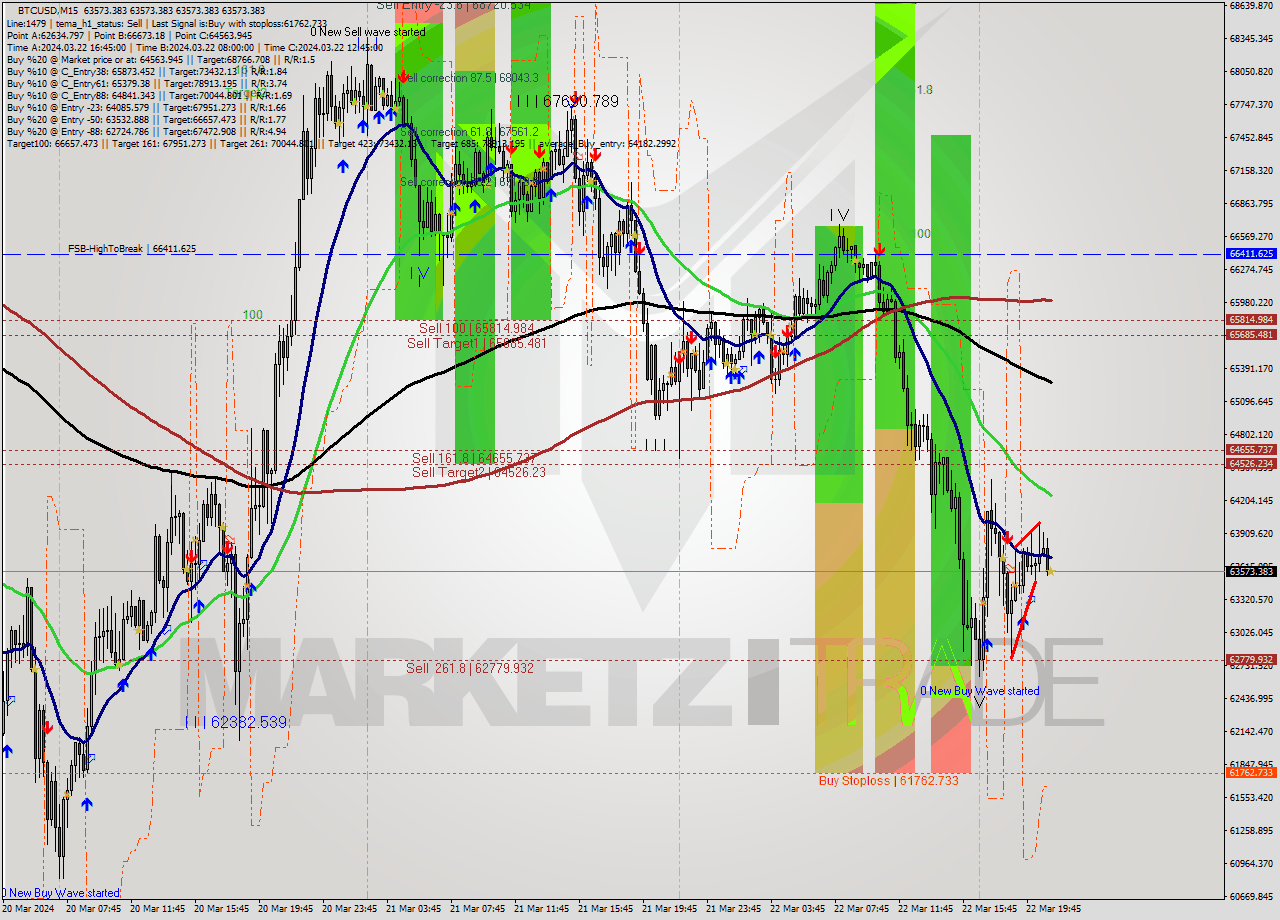
Task: Click the 'III 62382.539' wave label
Action: click(235, 721)
